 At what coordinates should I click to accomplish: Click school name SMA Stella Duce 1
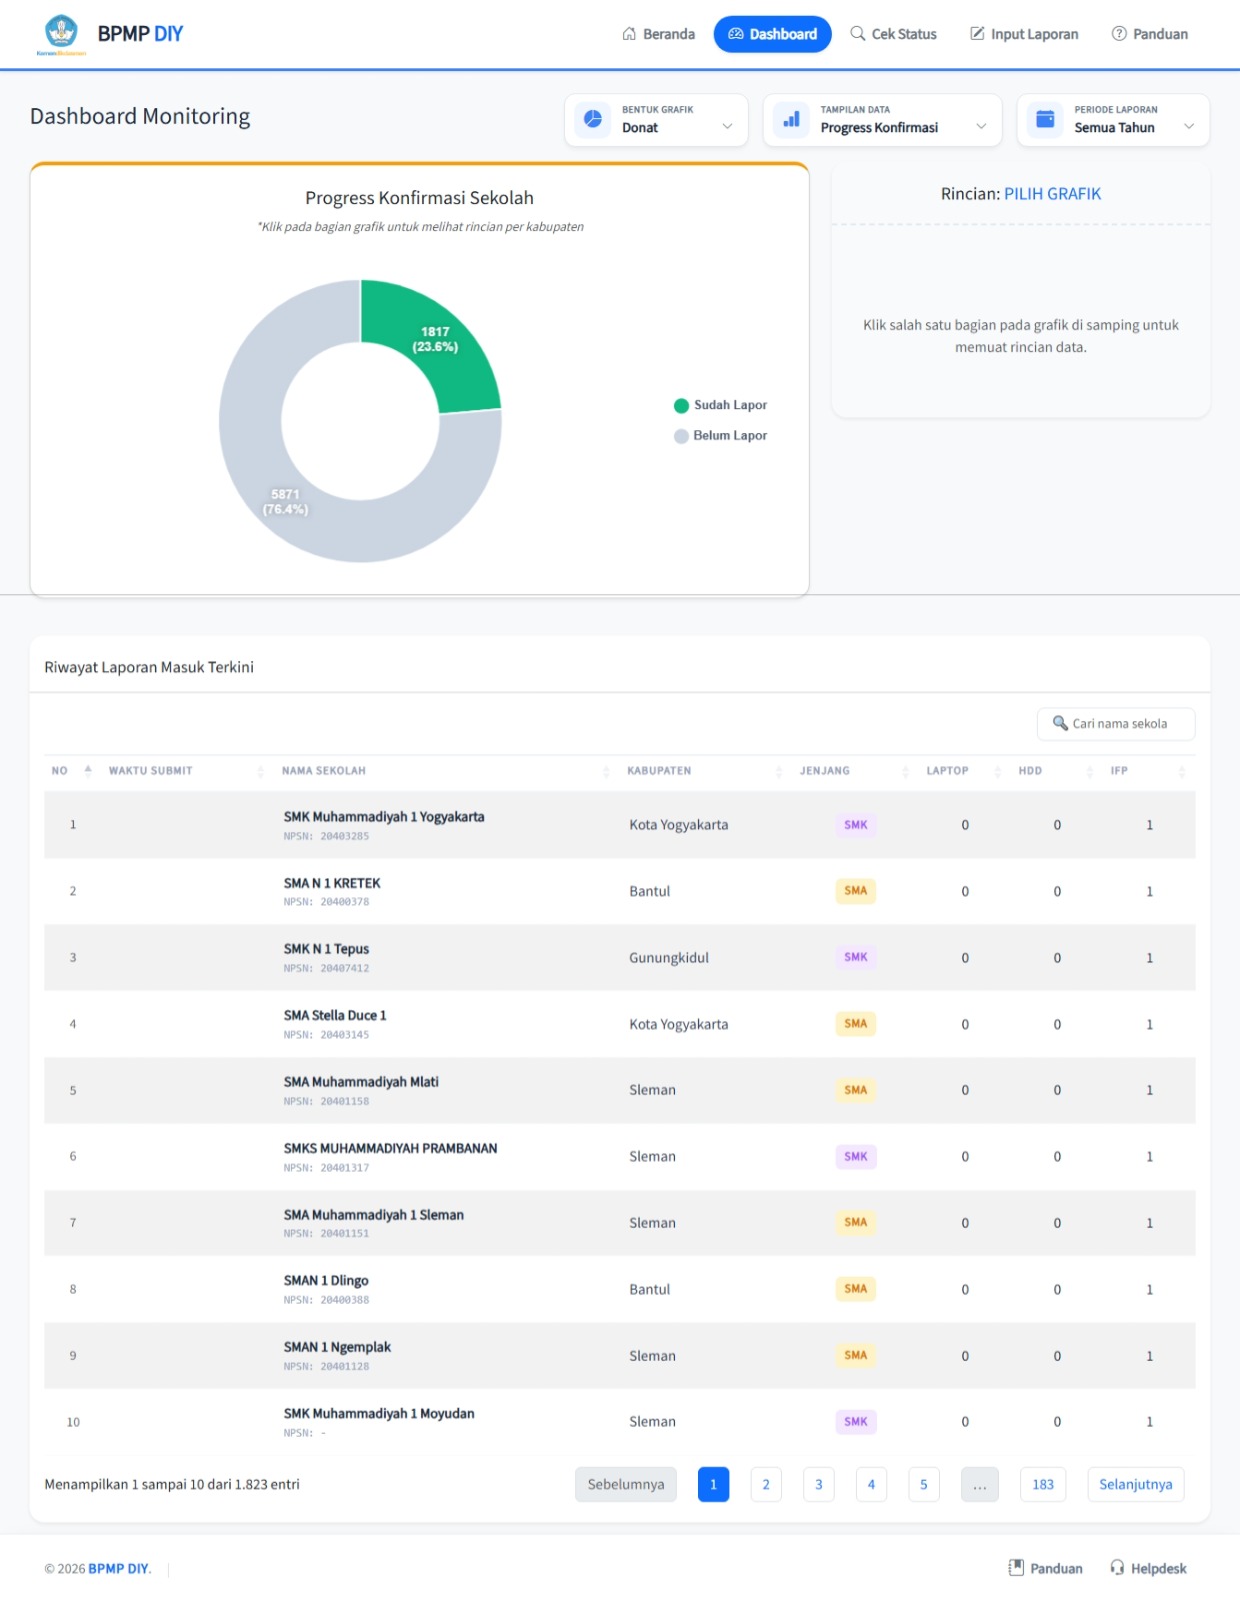(335, 1015)
